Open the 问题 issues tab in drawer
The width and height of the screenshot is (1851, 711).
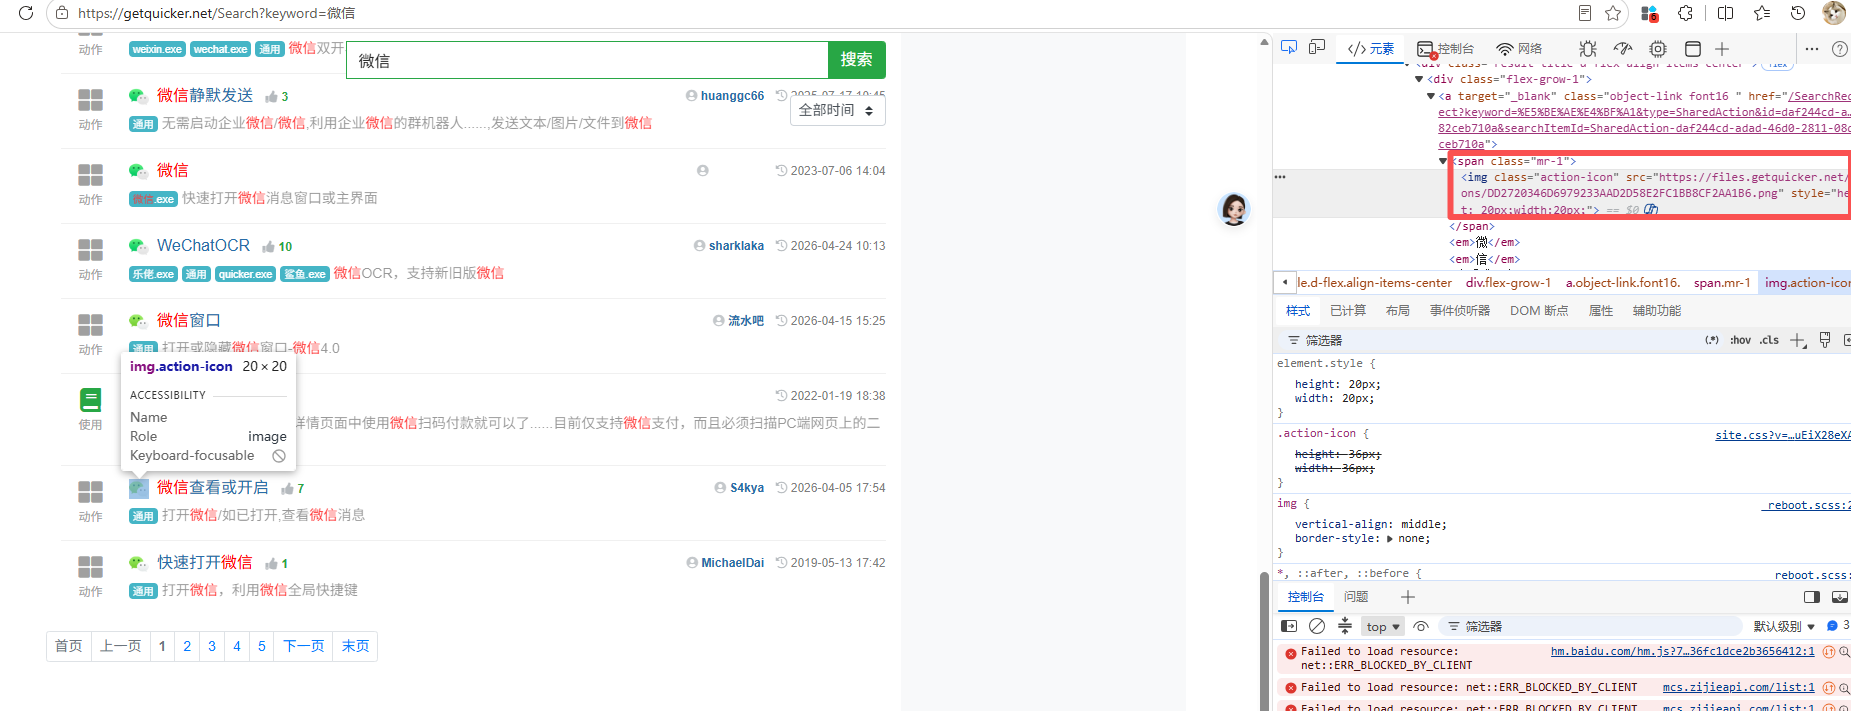point(1356,597)
